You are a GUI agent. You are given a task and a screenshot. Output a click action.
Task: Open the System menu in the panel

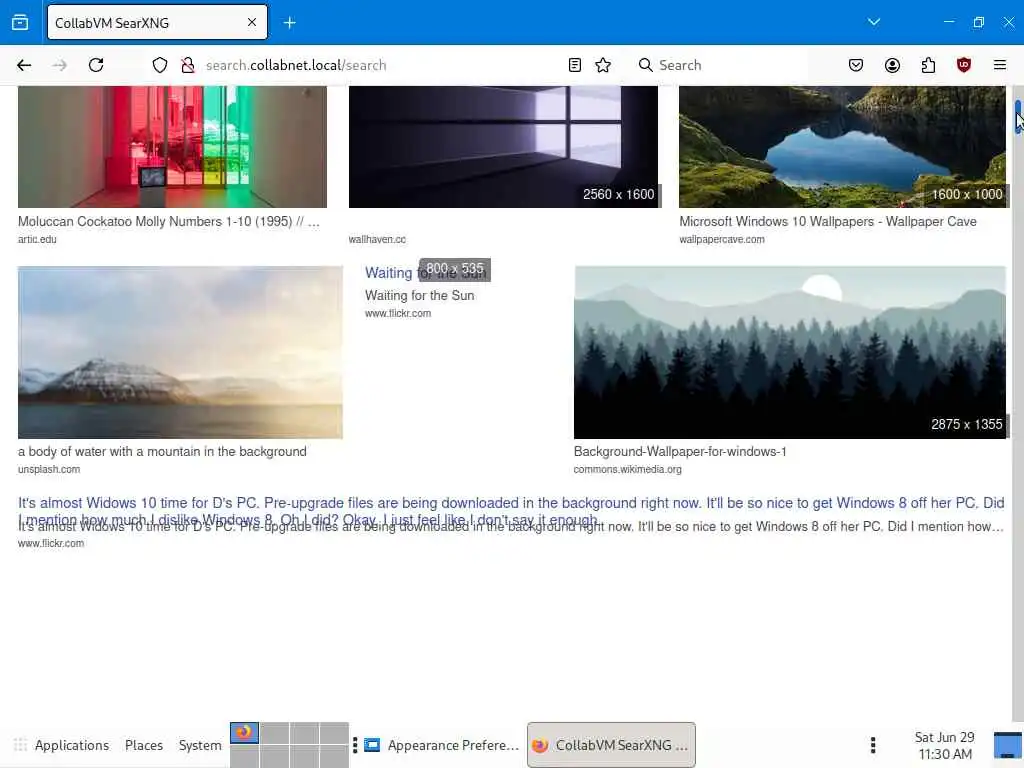200,745
